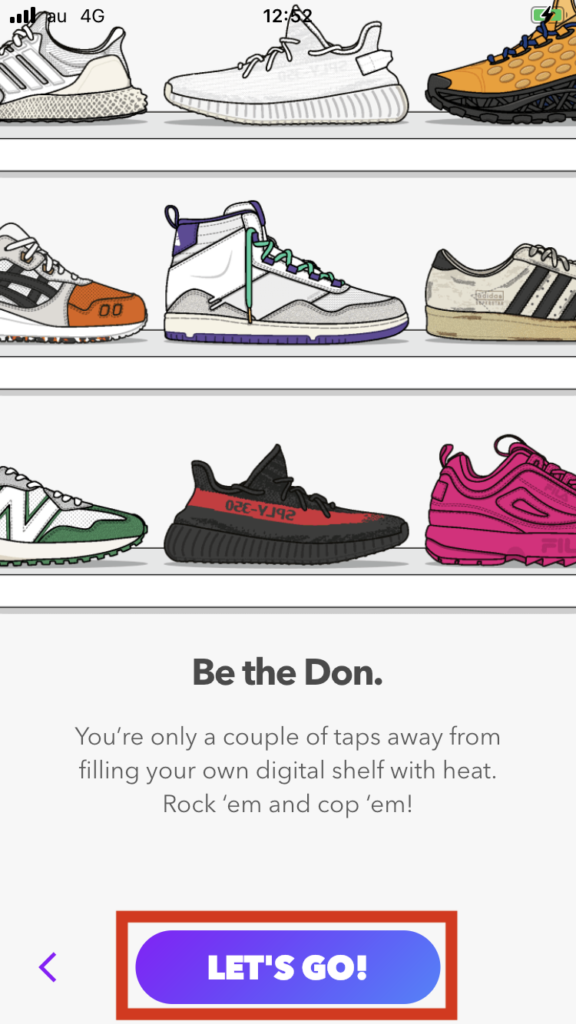Screen dimensions: 576x1024
Task: Tap the cellular signal bars icon
Action: point(23,16)
